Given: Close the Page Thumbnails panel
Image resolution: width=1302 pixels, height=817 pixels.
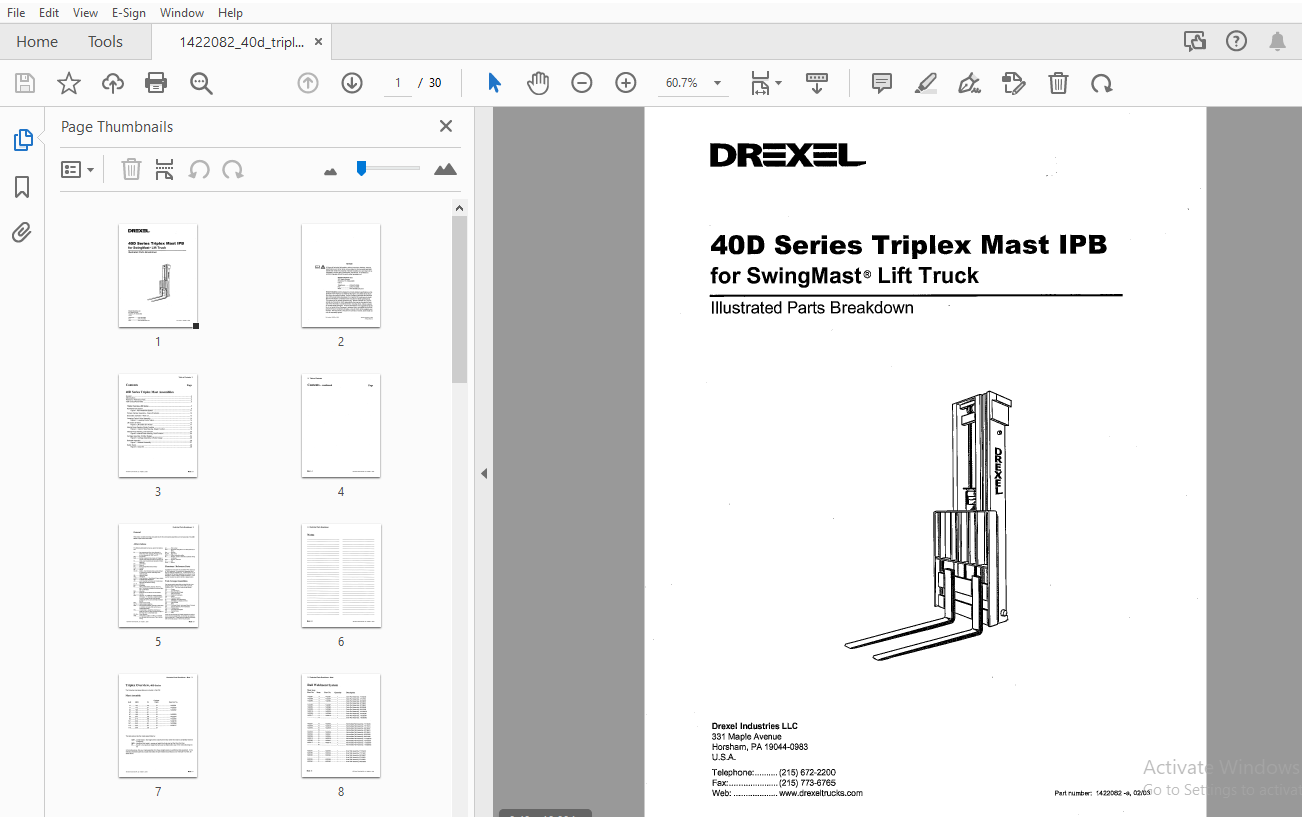Looking at the screenshot, I should 446,126.
